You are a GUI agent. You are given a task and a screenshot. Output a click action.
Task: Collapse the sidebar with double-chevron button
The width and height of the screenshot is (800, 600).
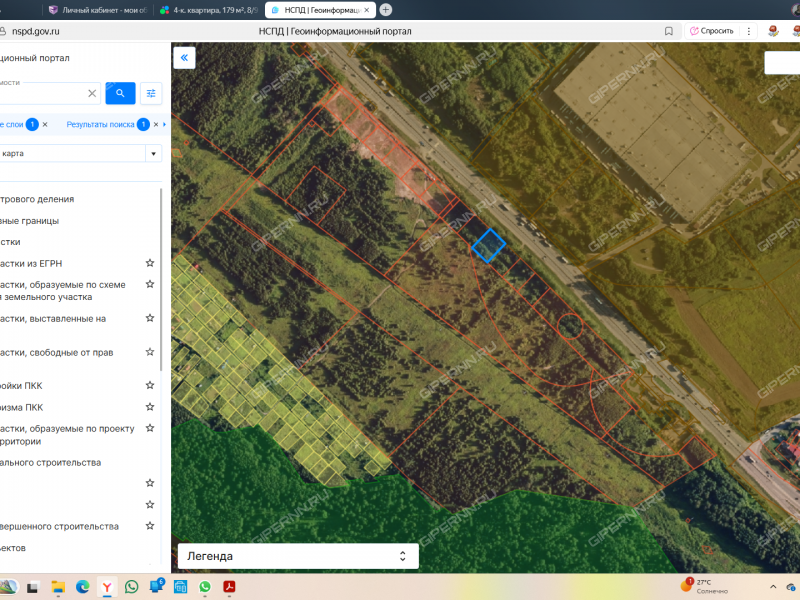[x=184, y=58]
